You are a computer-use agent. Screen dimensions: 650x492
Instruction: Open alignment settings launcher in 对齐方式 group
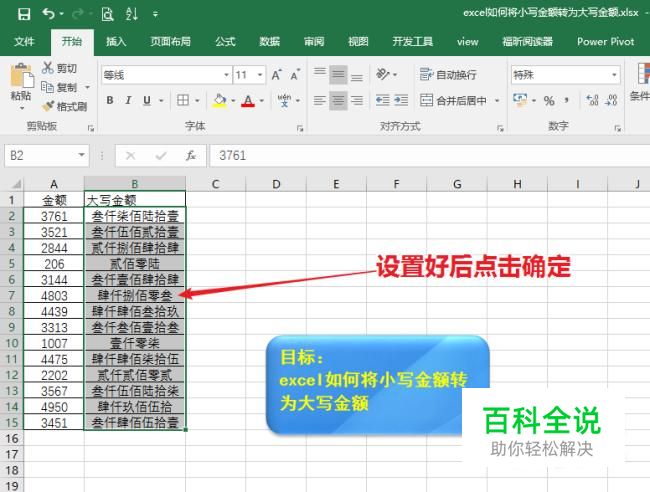[x=500, y=128]
